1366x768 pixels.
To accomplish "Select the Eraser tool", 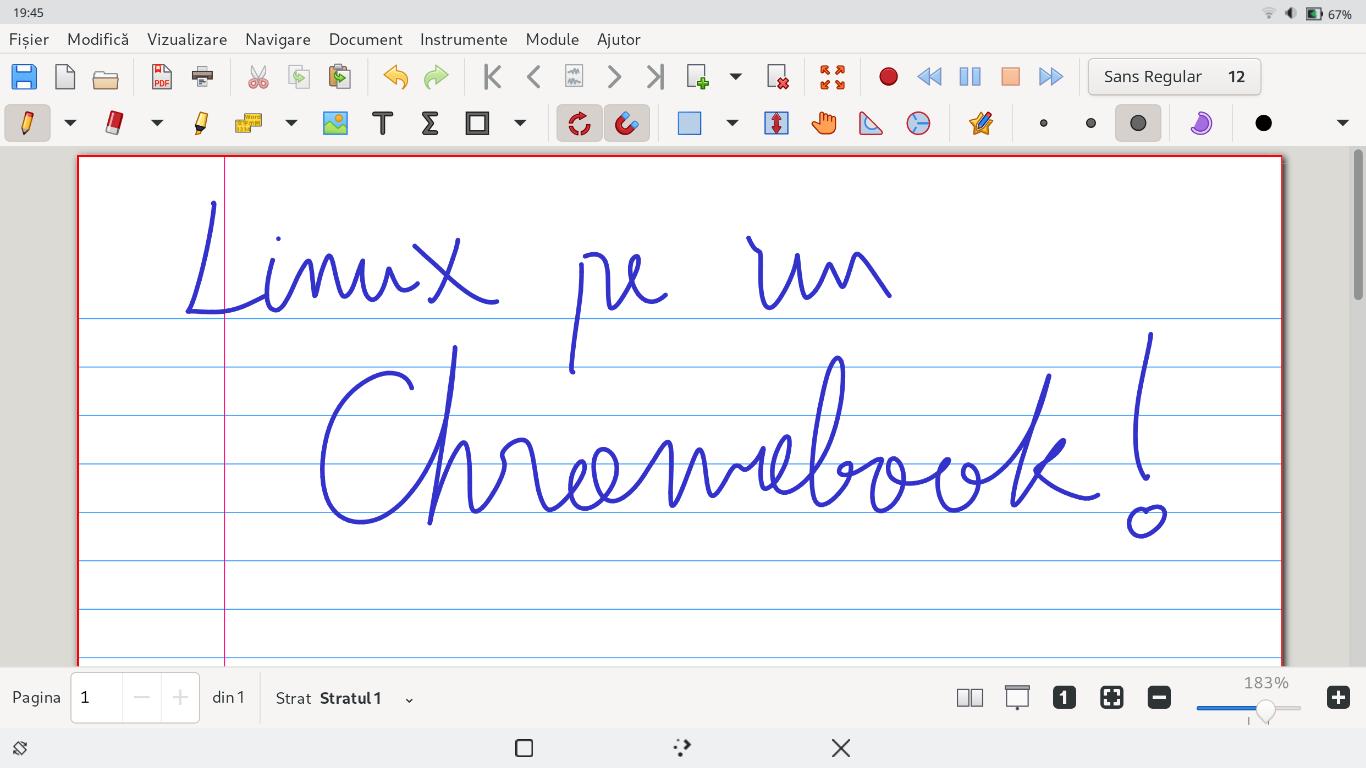I will (x=114, y=123).
